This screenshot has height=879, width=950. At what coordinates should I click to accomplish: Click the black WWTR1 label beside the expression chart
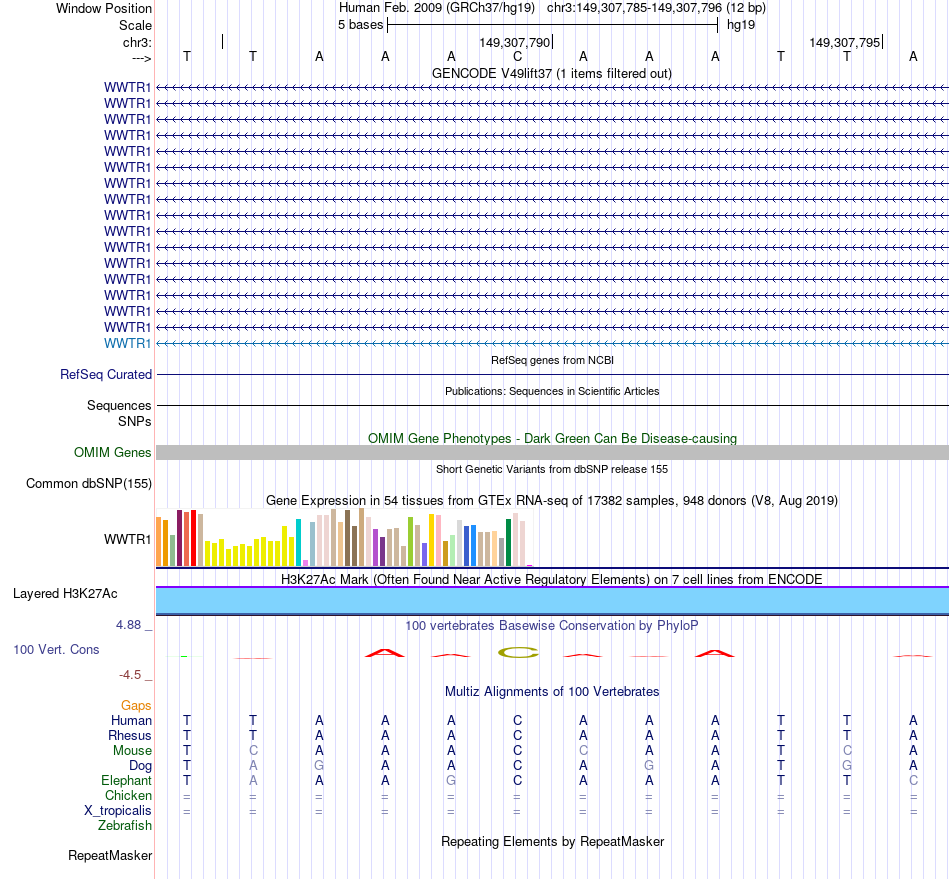[x=127, y=539]
